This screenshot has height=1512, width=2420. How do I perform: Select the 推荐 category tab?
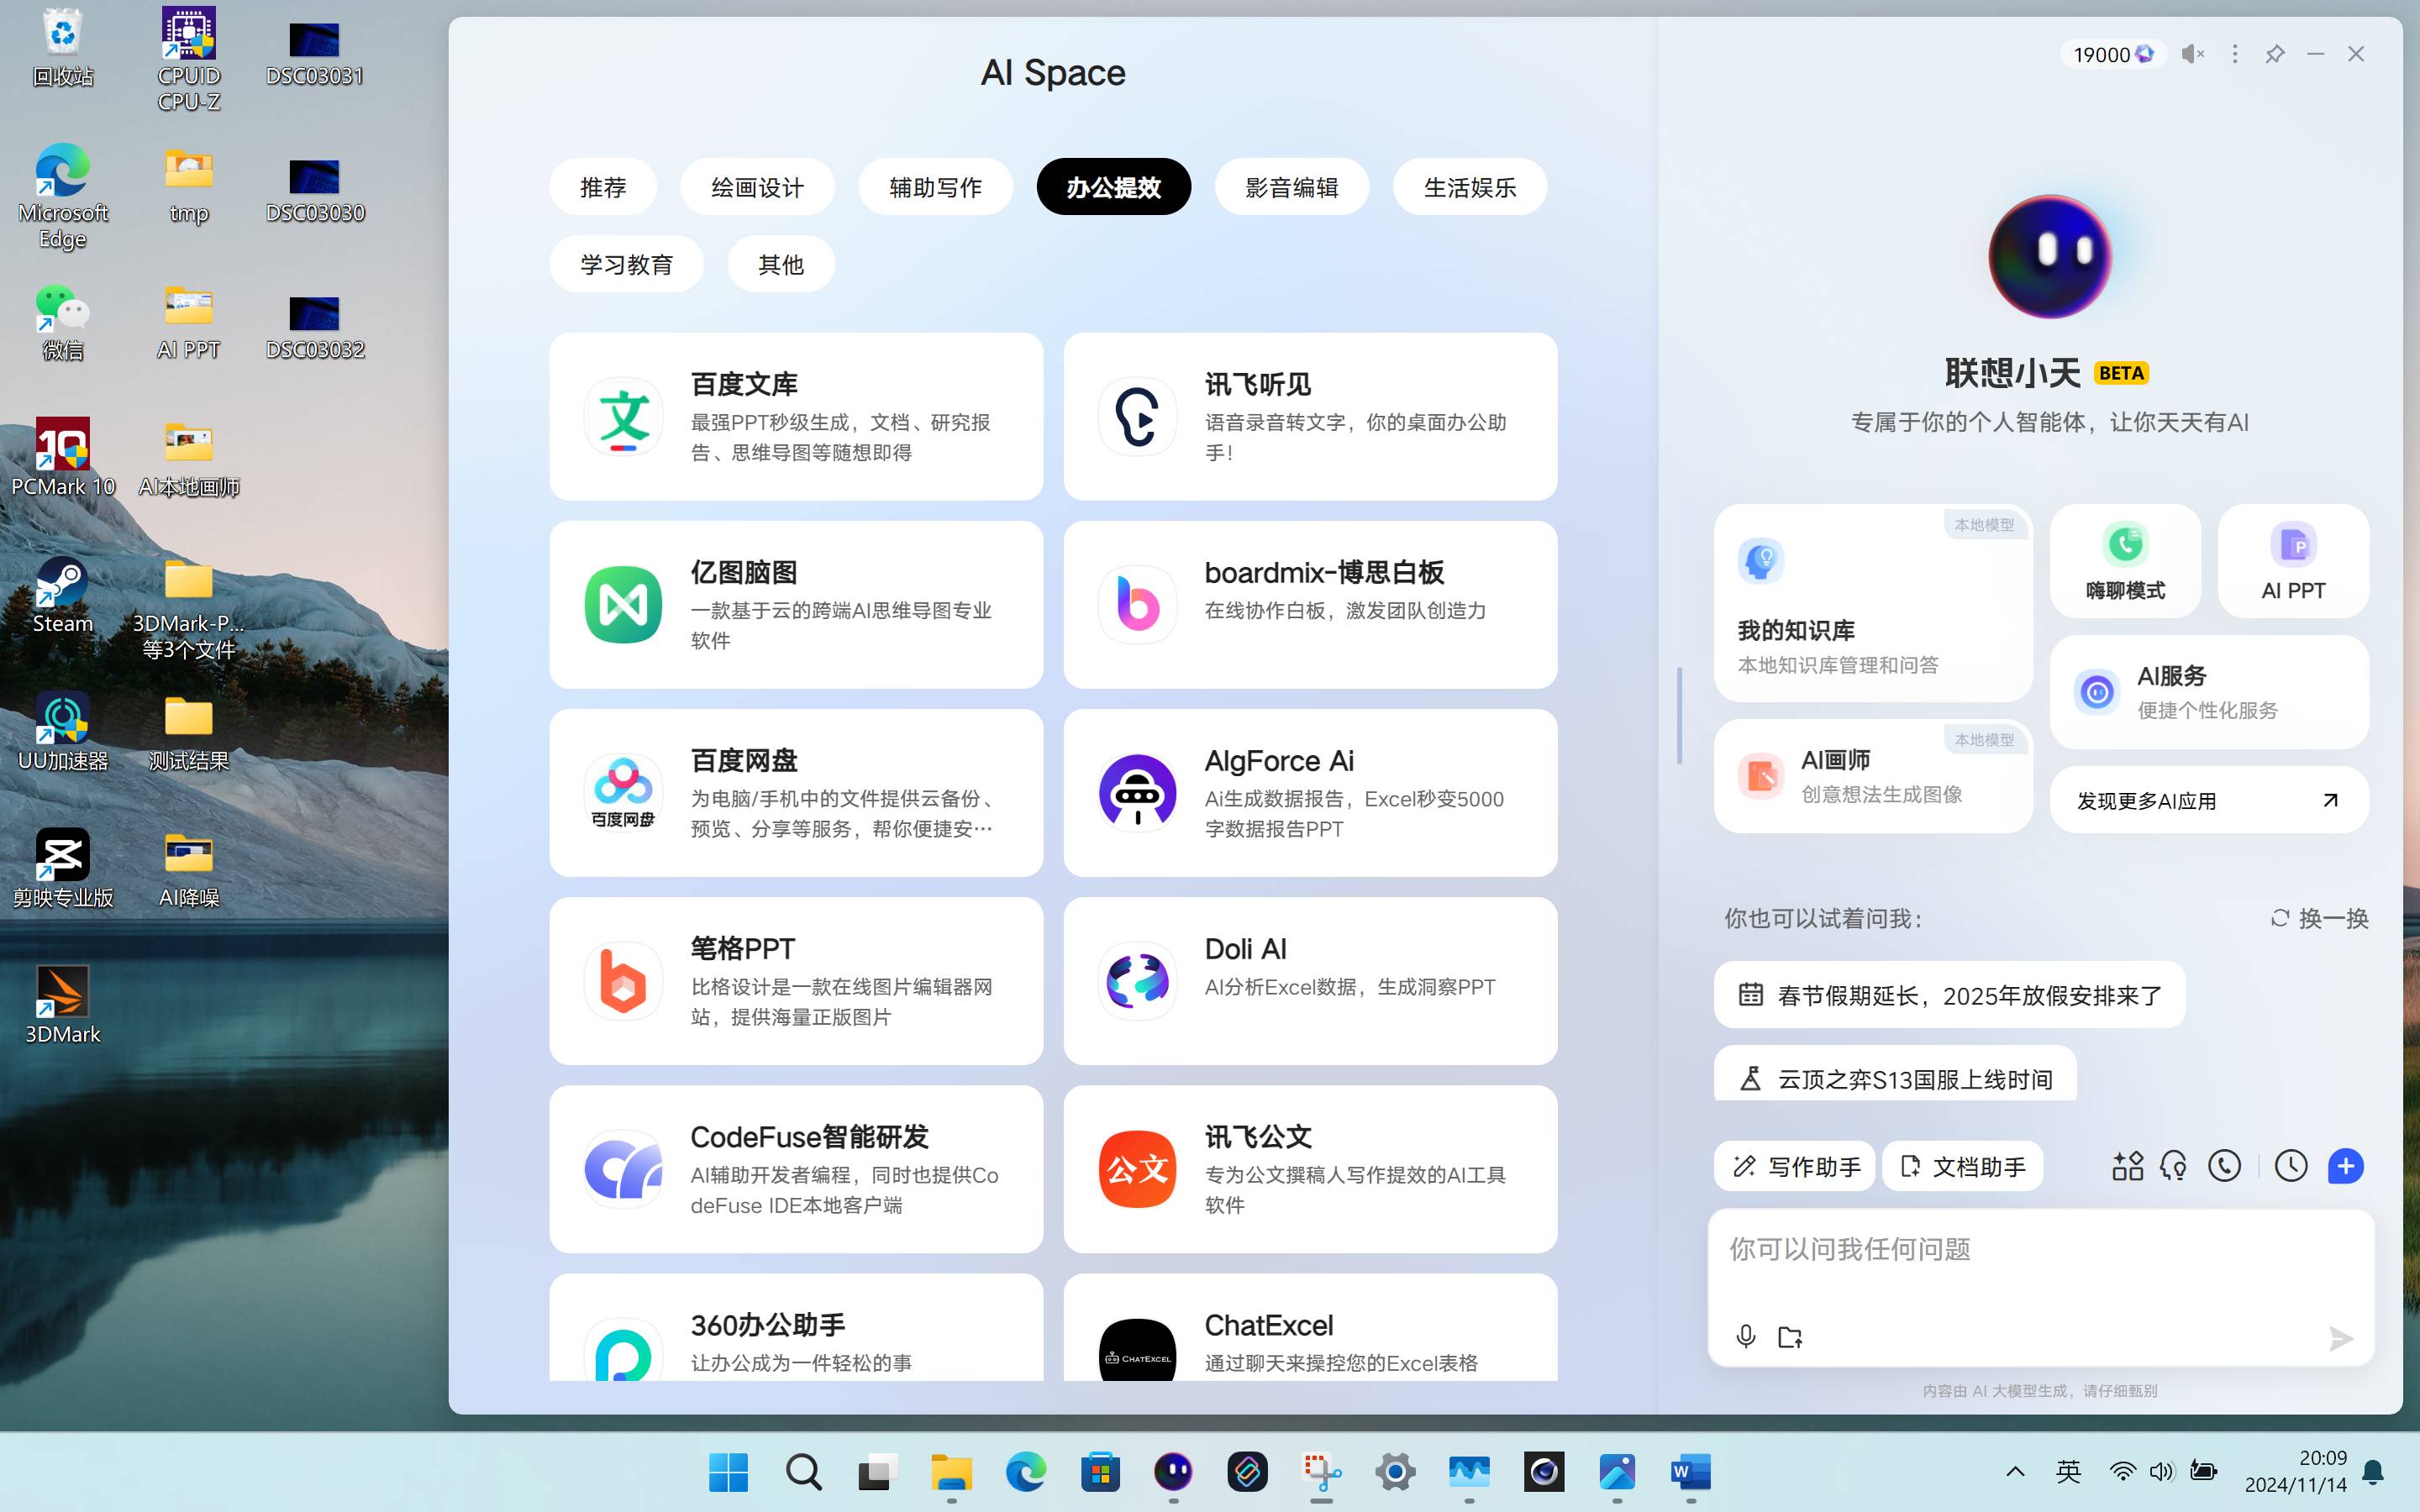[x=603, y=187]
